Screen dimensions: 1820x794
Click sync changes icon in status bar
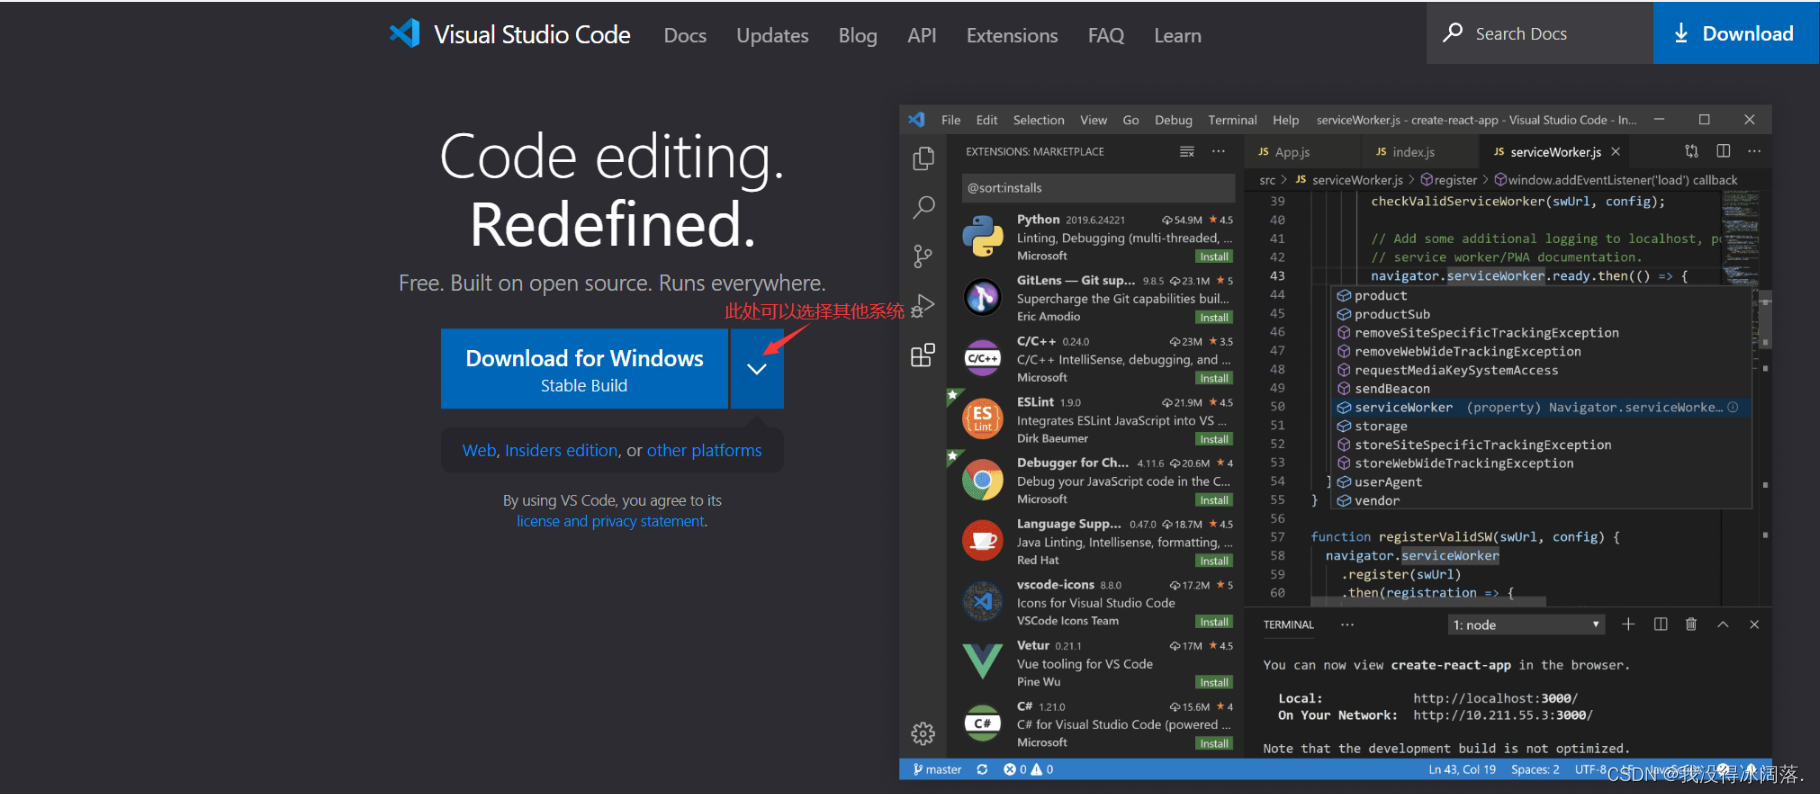tap(982, 769)
